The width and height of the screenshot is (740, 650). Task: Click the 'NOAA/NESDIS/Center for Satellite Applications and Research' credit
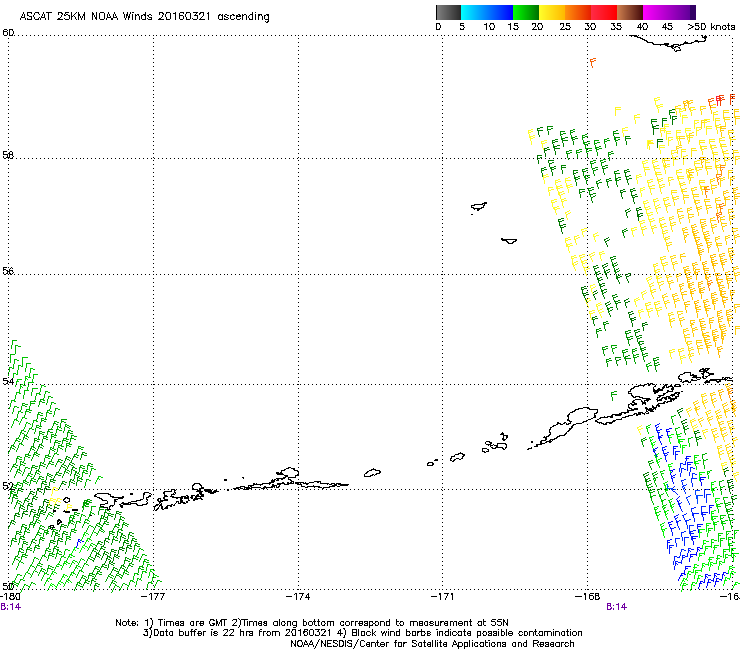click(432, 644)
